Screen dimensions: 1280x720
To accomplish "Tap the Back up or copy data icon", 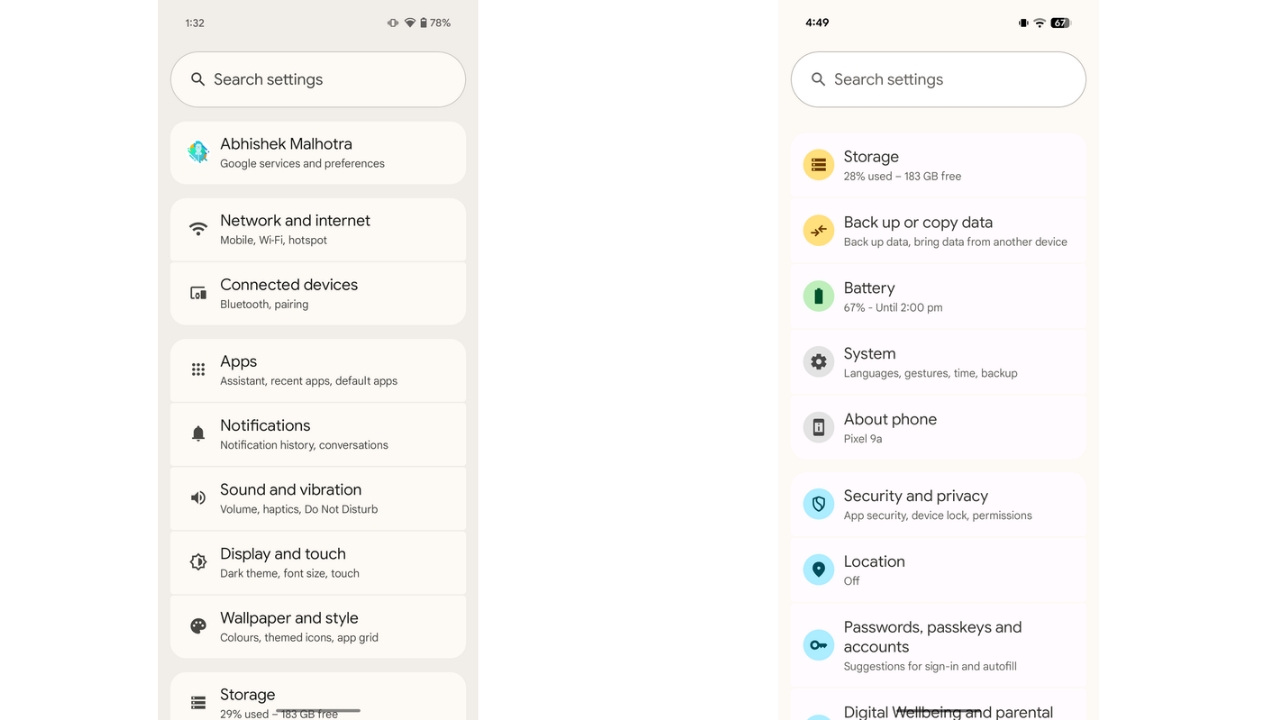I will pos(818,230).
